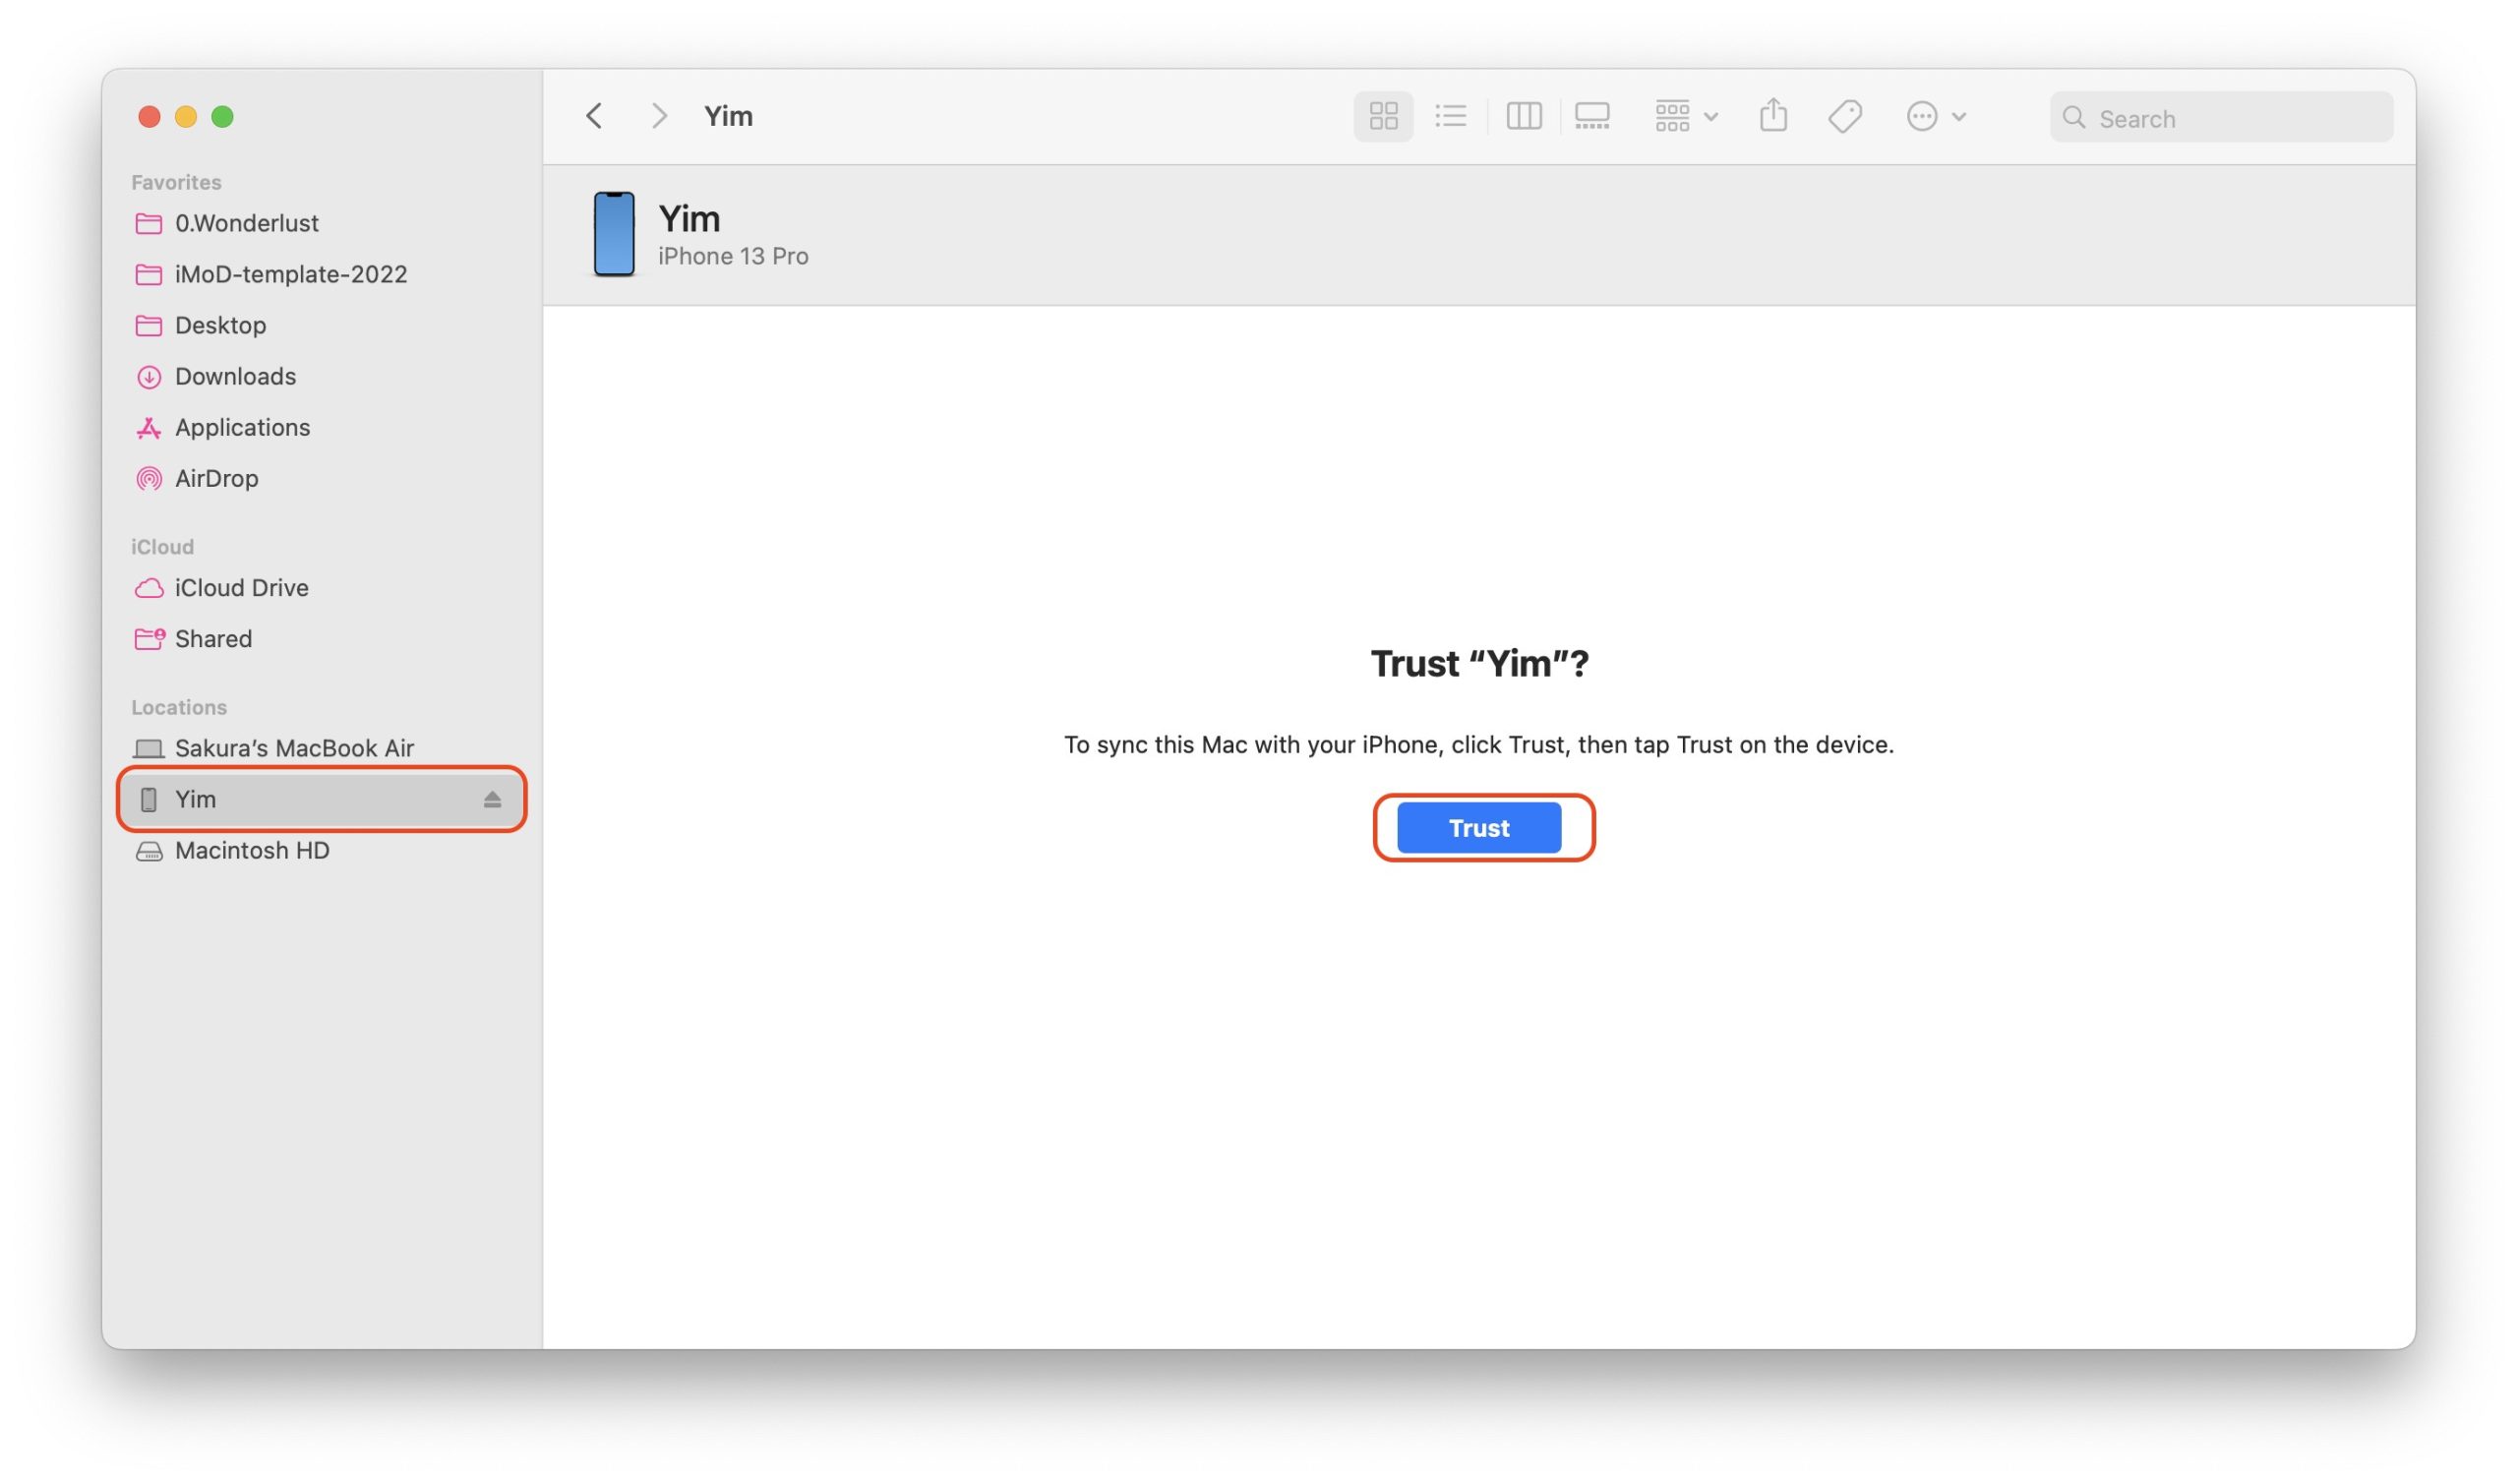
Task: Select Applications in the sidebar
Action: 242,427
